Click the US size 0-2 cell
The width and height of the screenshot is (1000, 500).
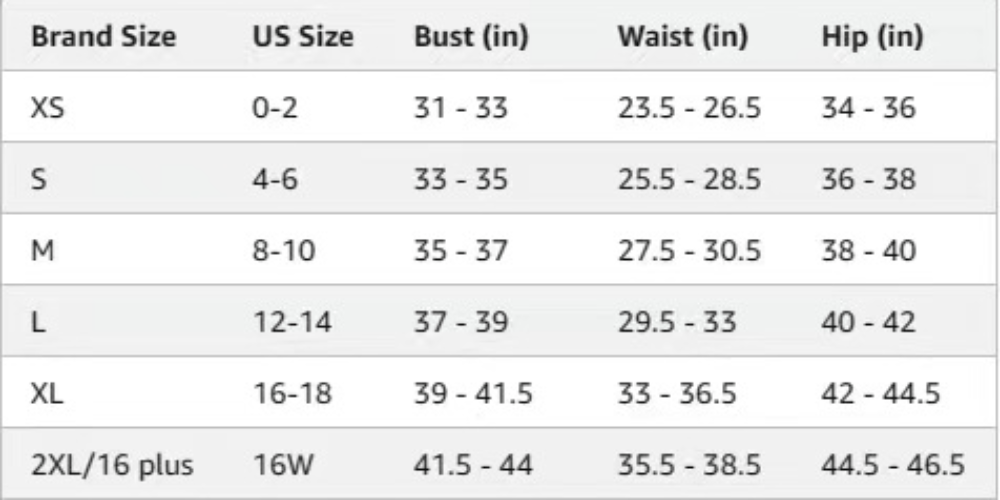coord(275,108)
